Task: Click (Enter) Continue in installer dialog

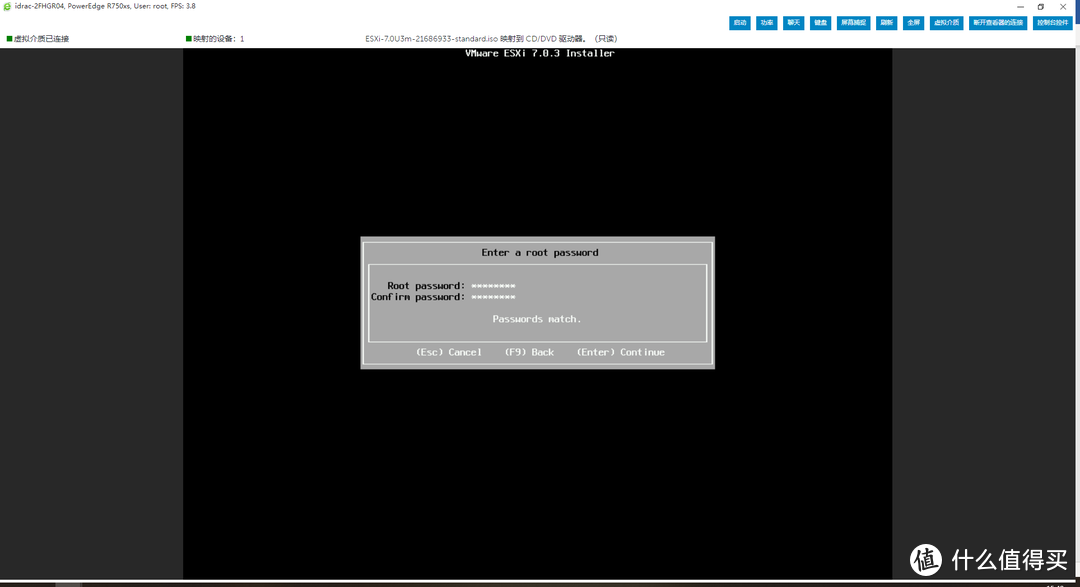Action: [621, 352]
